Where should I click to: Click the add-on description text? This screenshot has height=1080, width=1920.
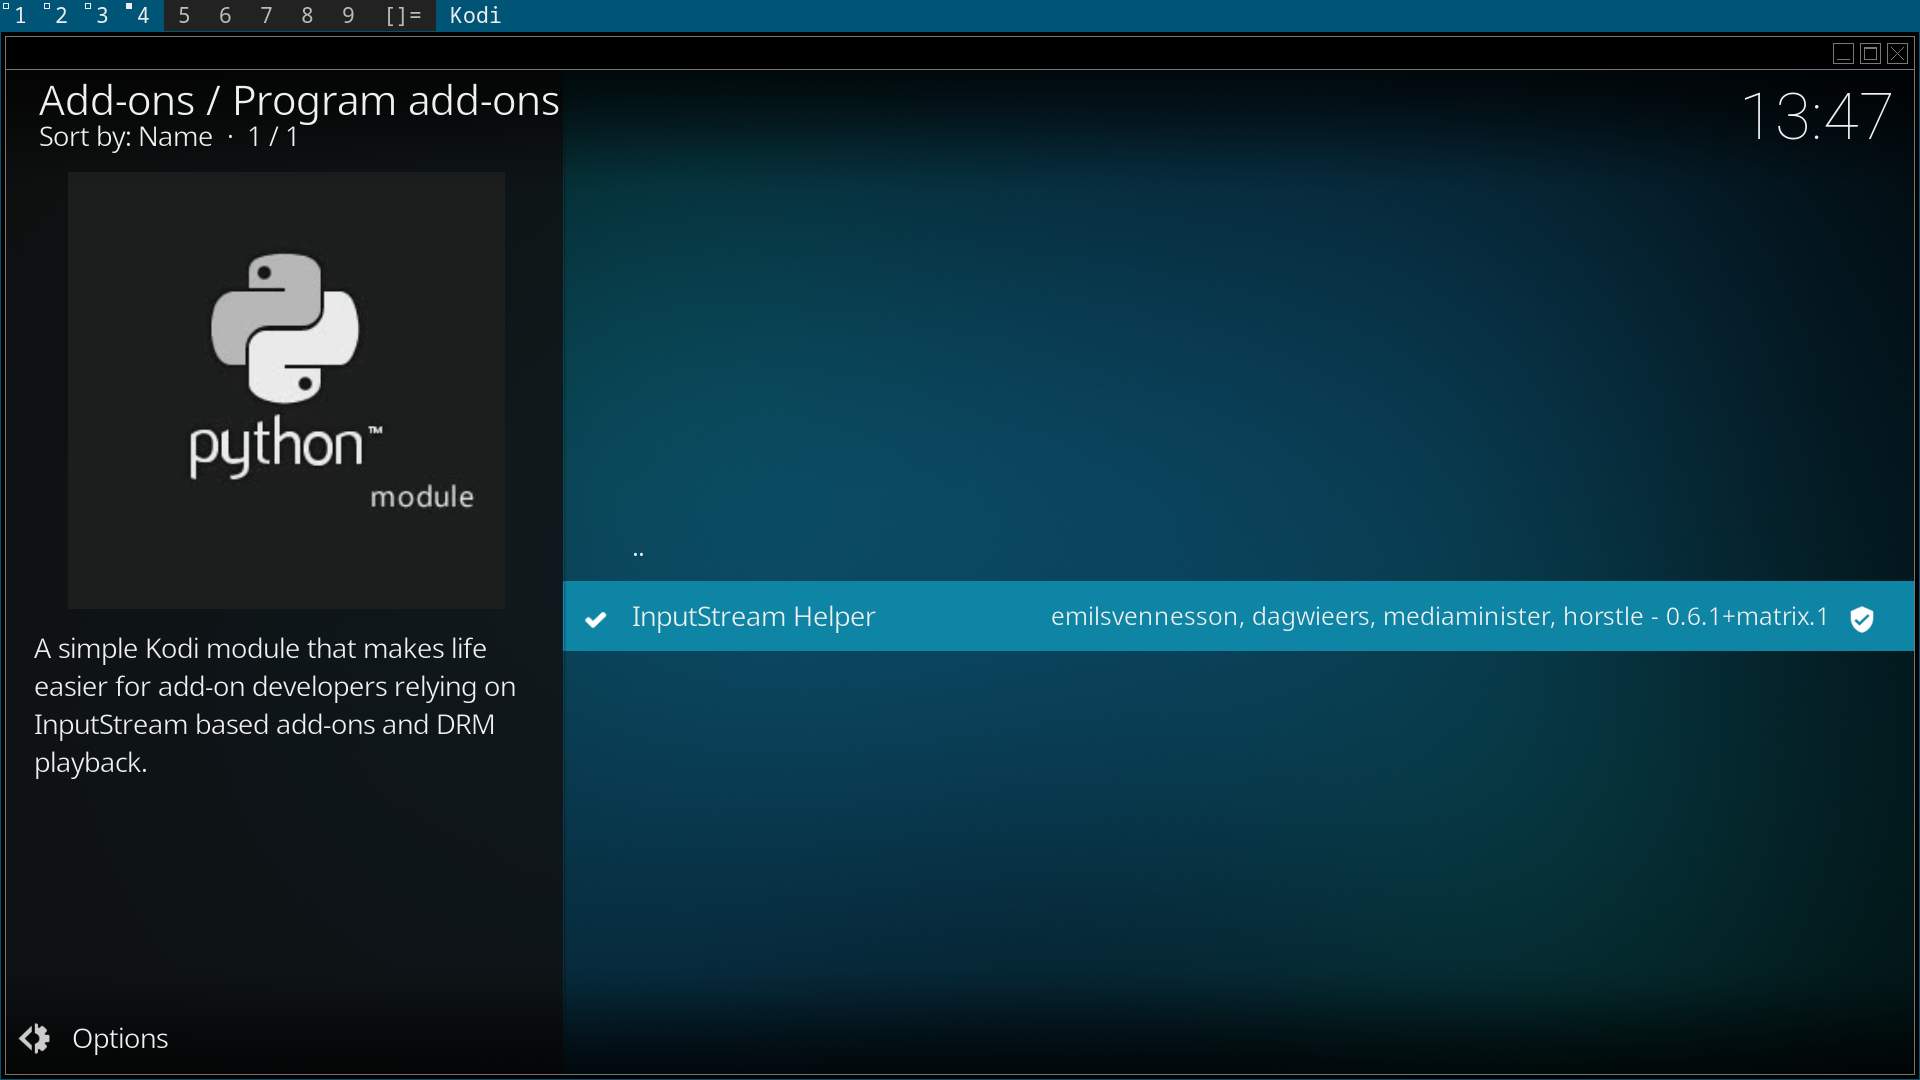coord(275,705)
